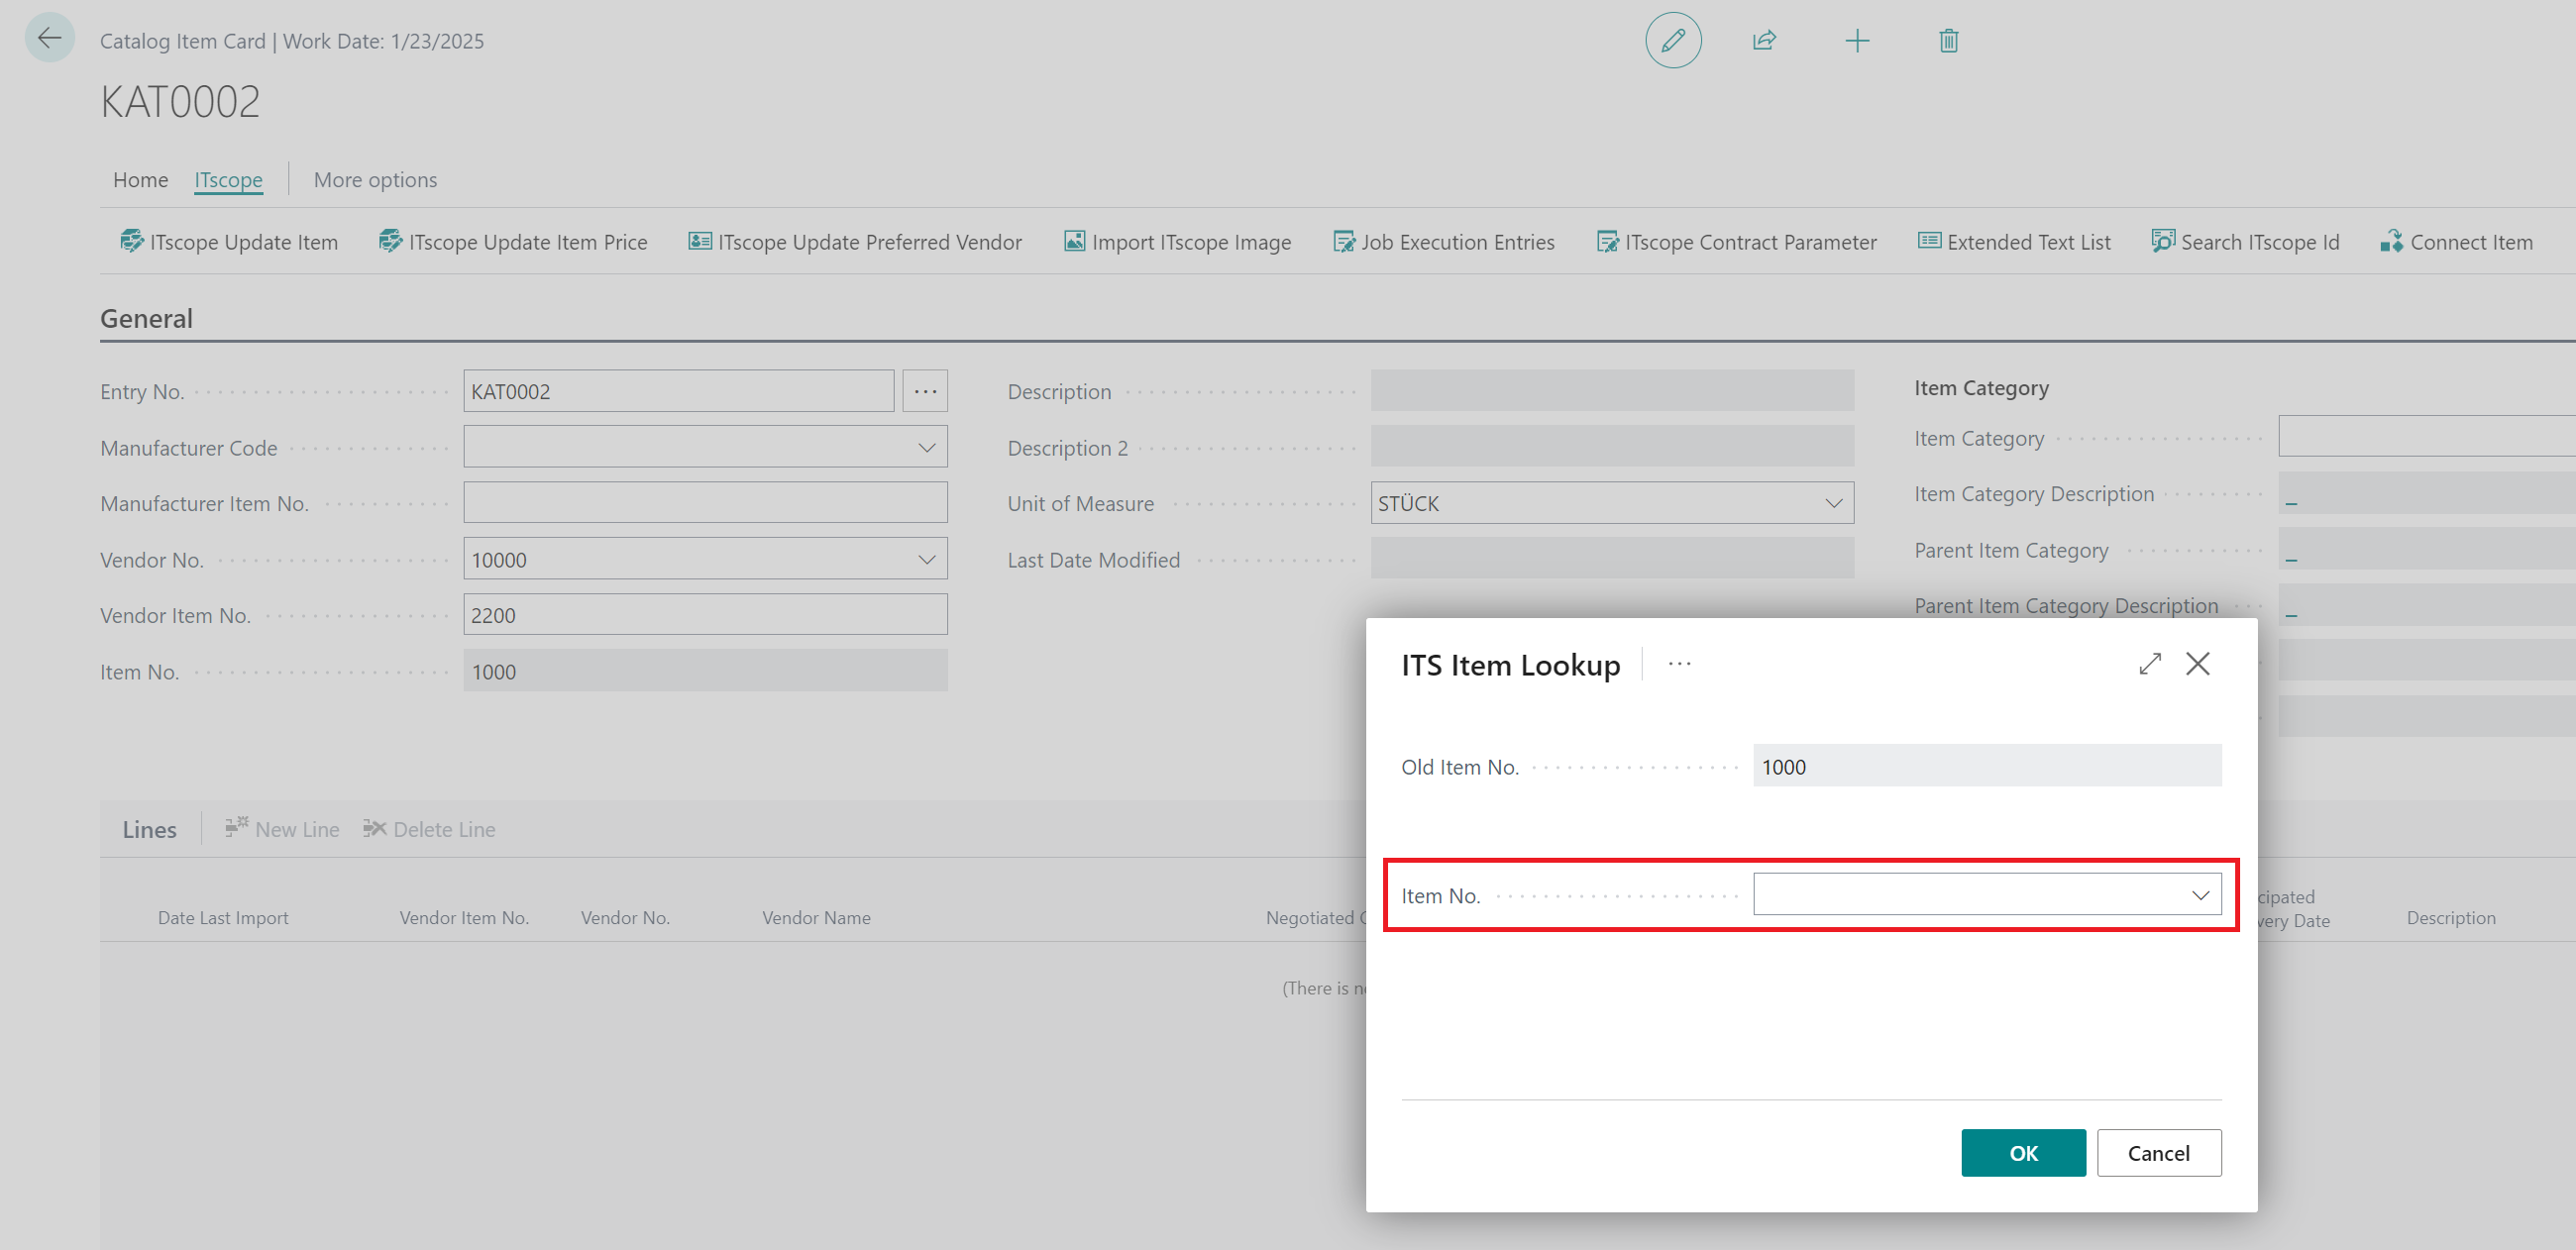This screenshot has height=1250, width=2576.
Task: Click the plus new record icon
Action: click(x=1856, y=41)
